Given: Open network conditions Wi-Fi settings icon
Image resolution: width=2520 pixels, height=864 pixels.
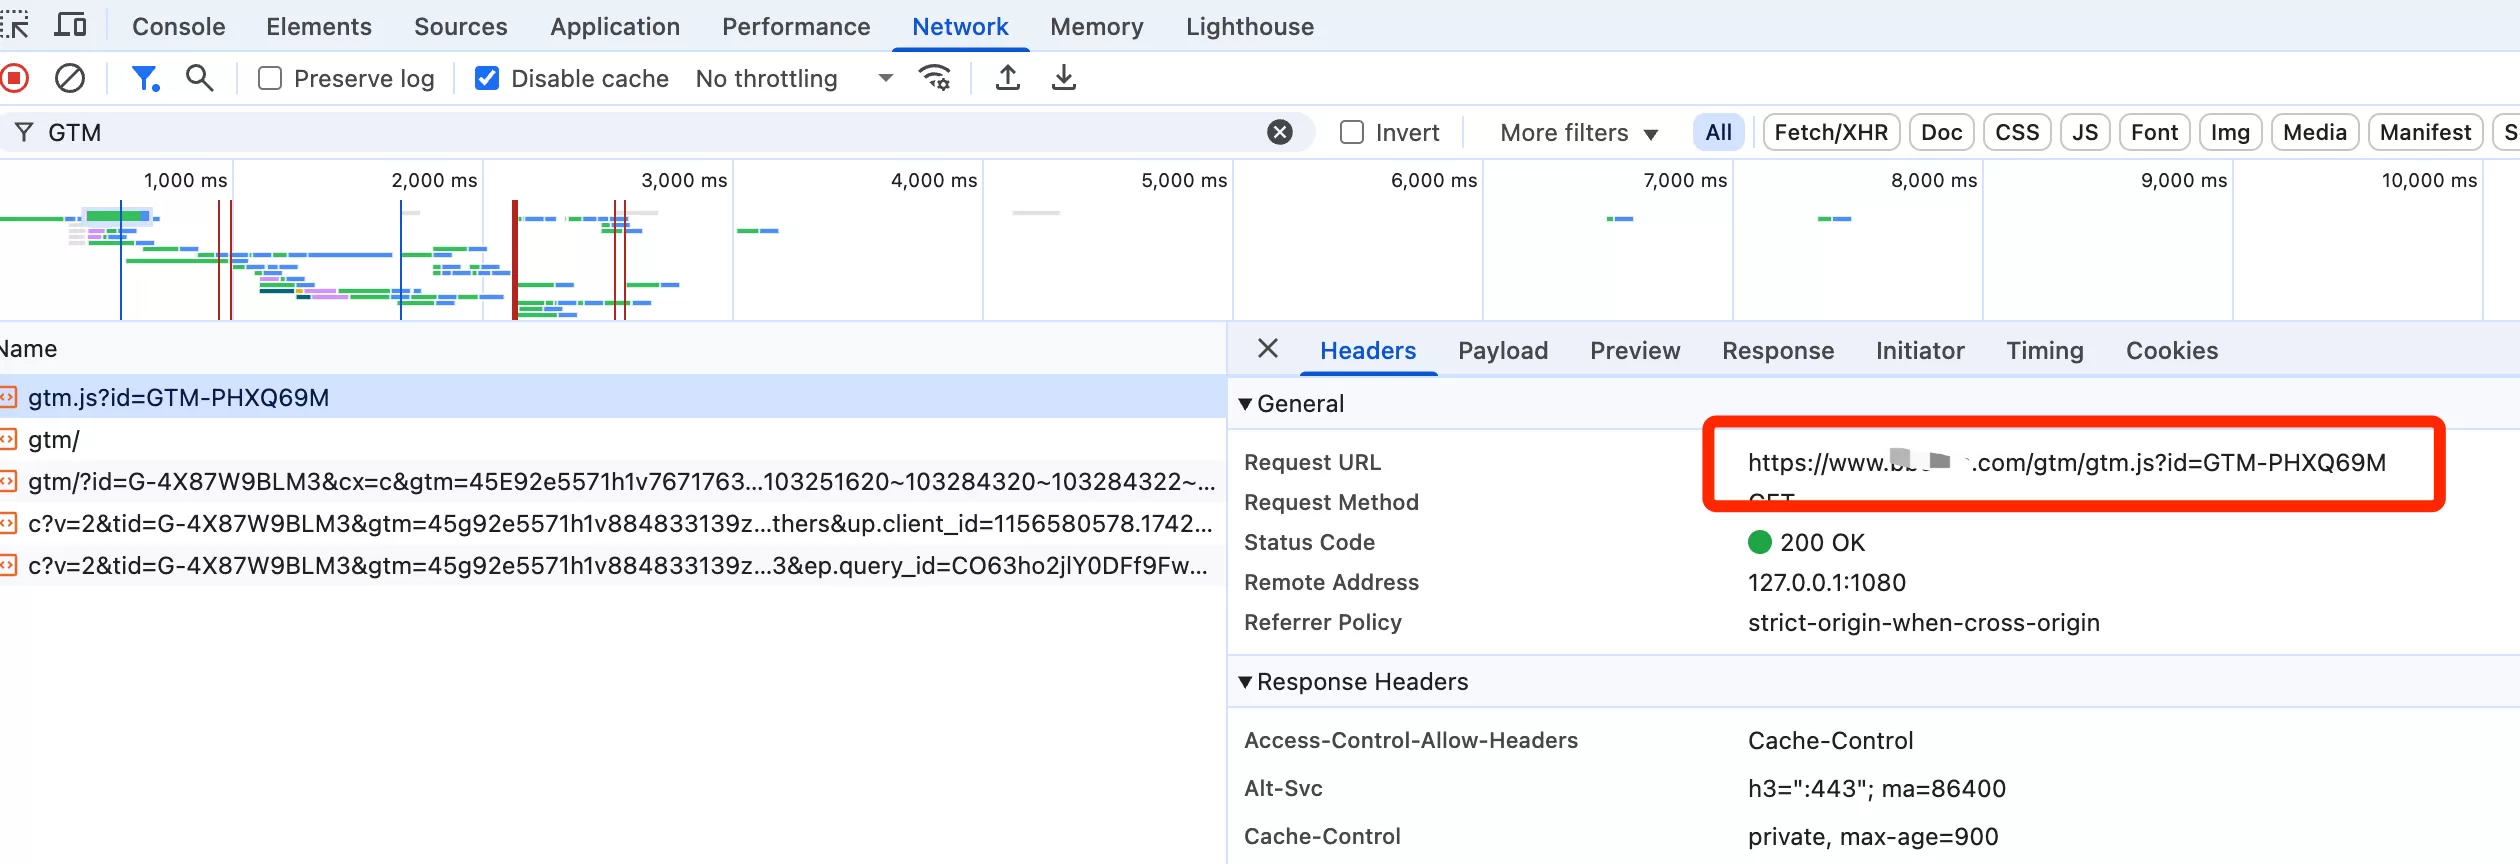Looking at the screenshot, I should (x=935, y=78).
